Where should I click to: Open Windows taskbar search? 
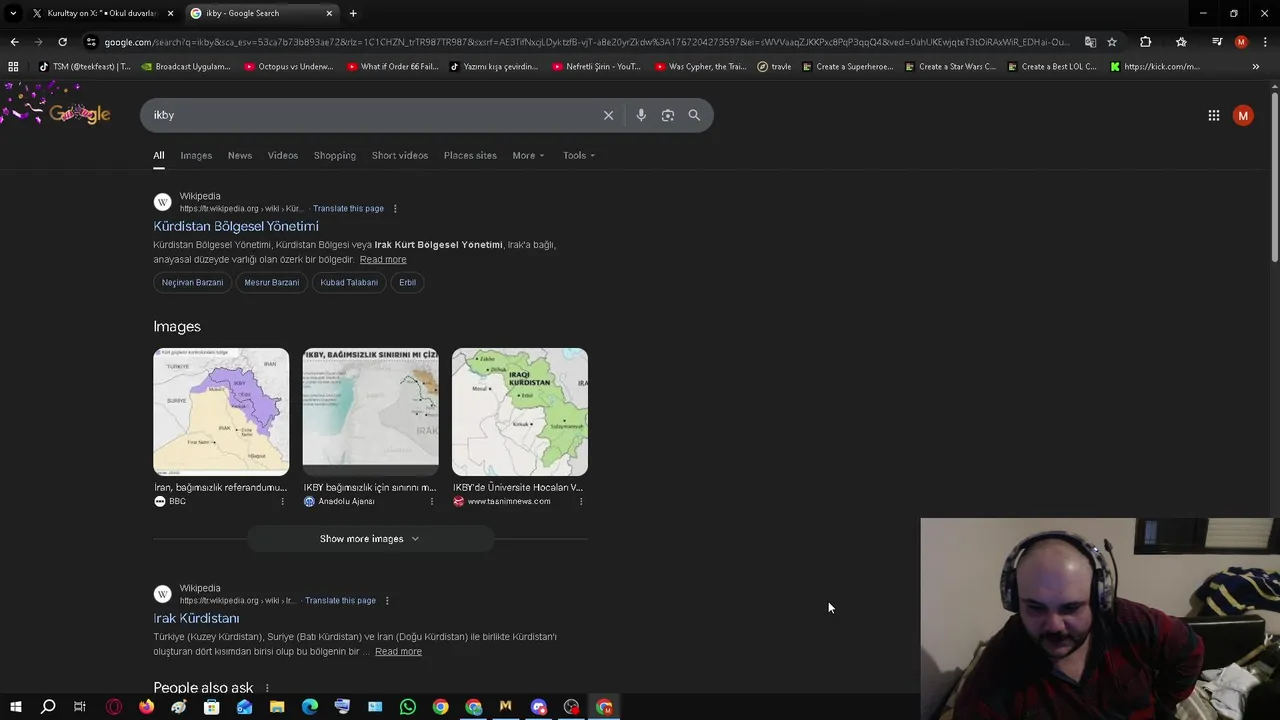[x=48, y=707]
